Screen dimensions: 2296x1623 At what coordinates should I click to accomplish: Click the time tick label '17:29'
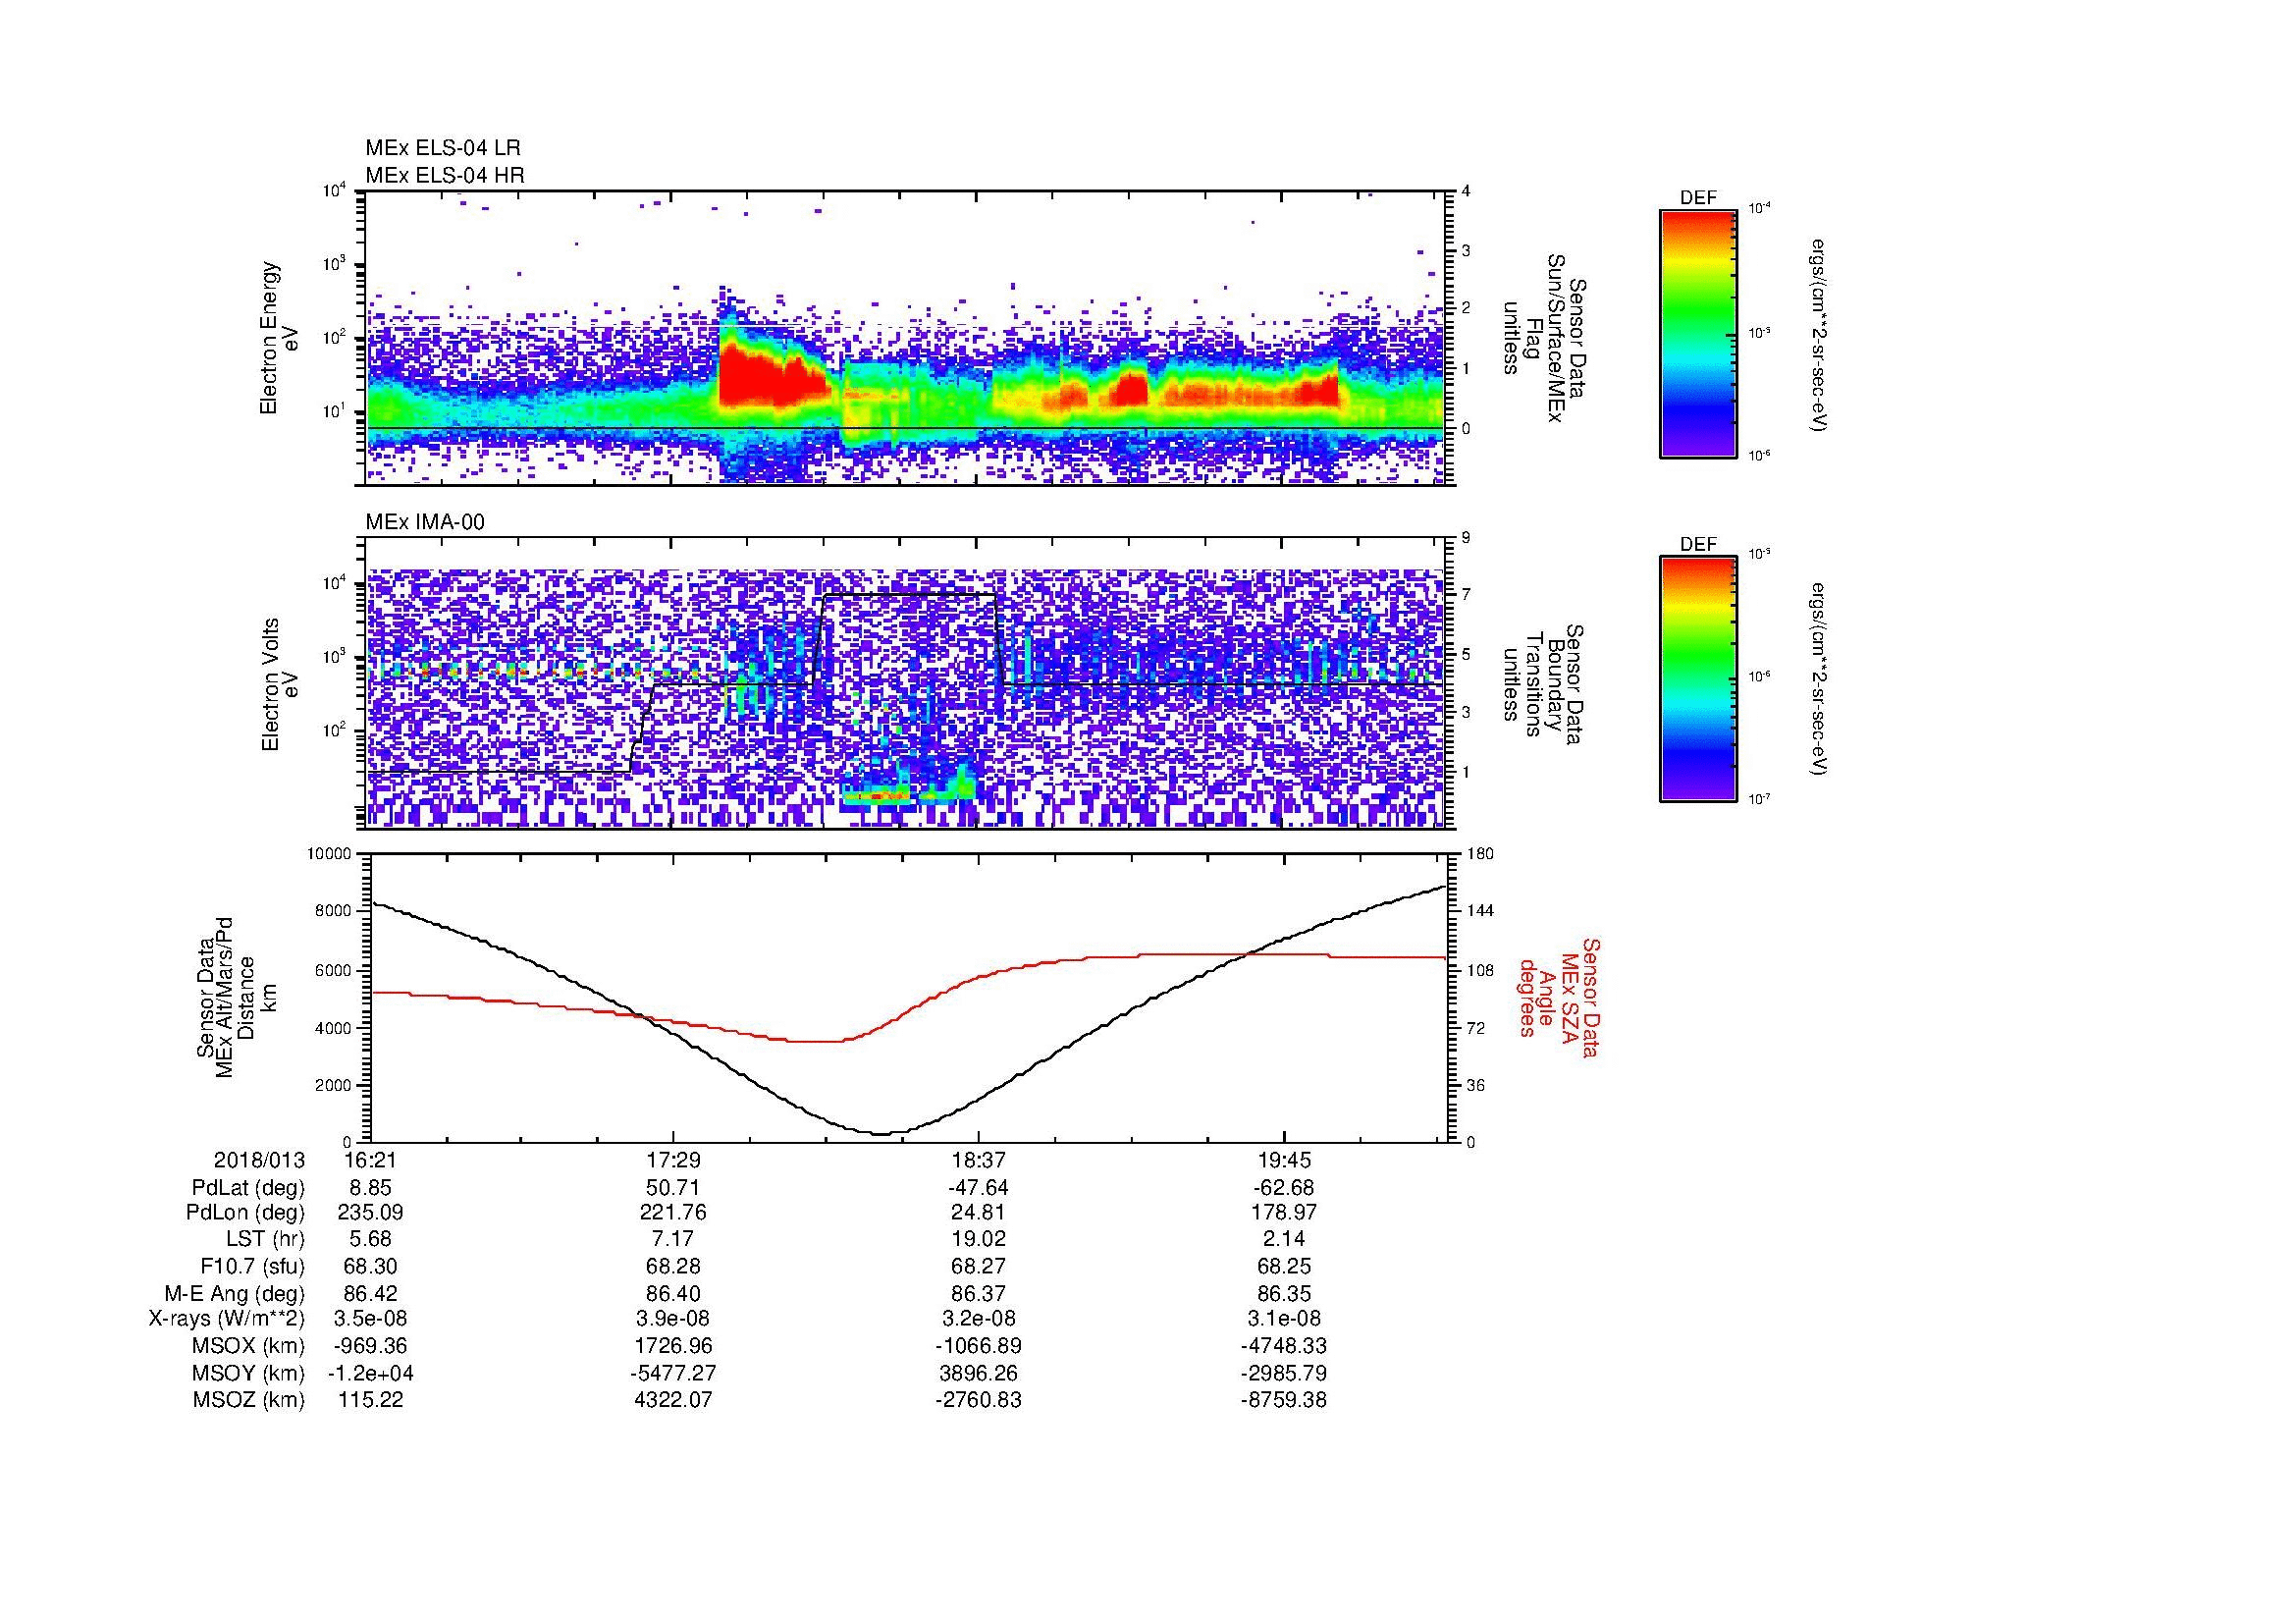click(673, 1161)
